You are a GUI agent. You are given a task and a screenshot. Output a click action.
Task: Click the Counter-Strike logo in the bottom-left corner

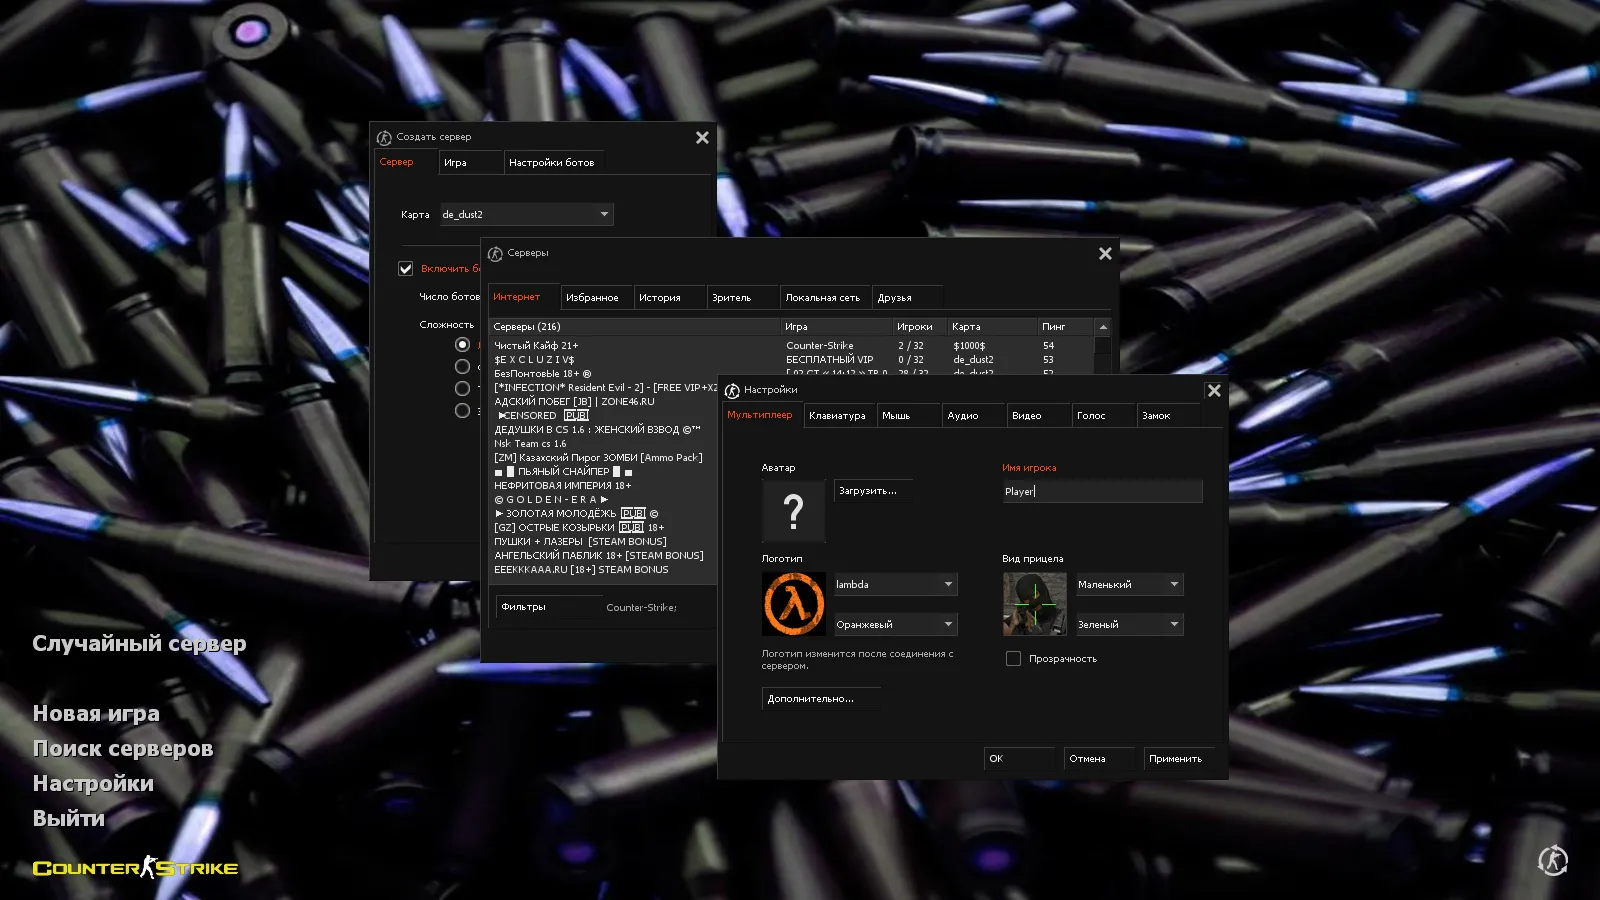tap(135, 867)
